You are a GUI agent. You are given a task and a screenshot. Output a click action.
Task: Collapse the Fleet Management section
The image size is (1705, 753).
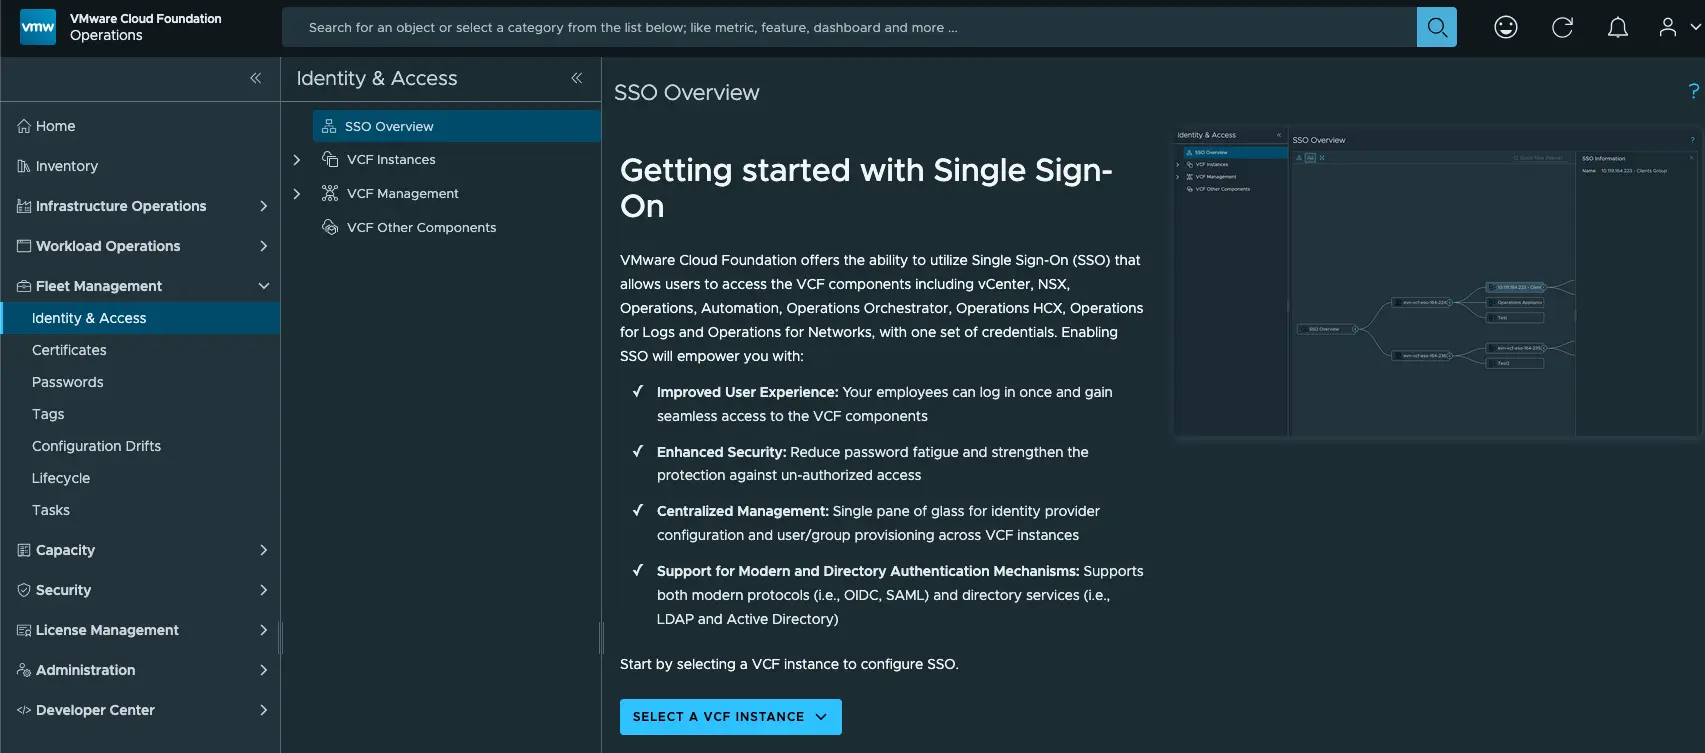click(264, 286)
